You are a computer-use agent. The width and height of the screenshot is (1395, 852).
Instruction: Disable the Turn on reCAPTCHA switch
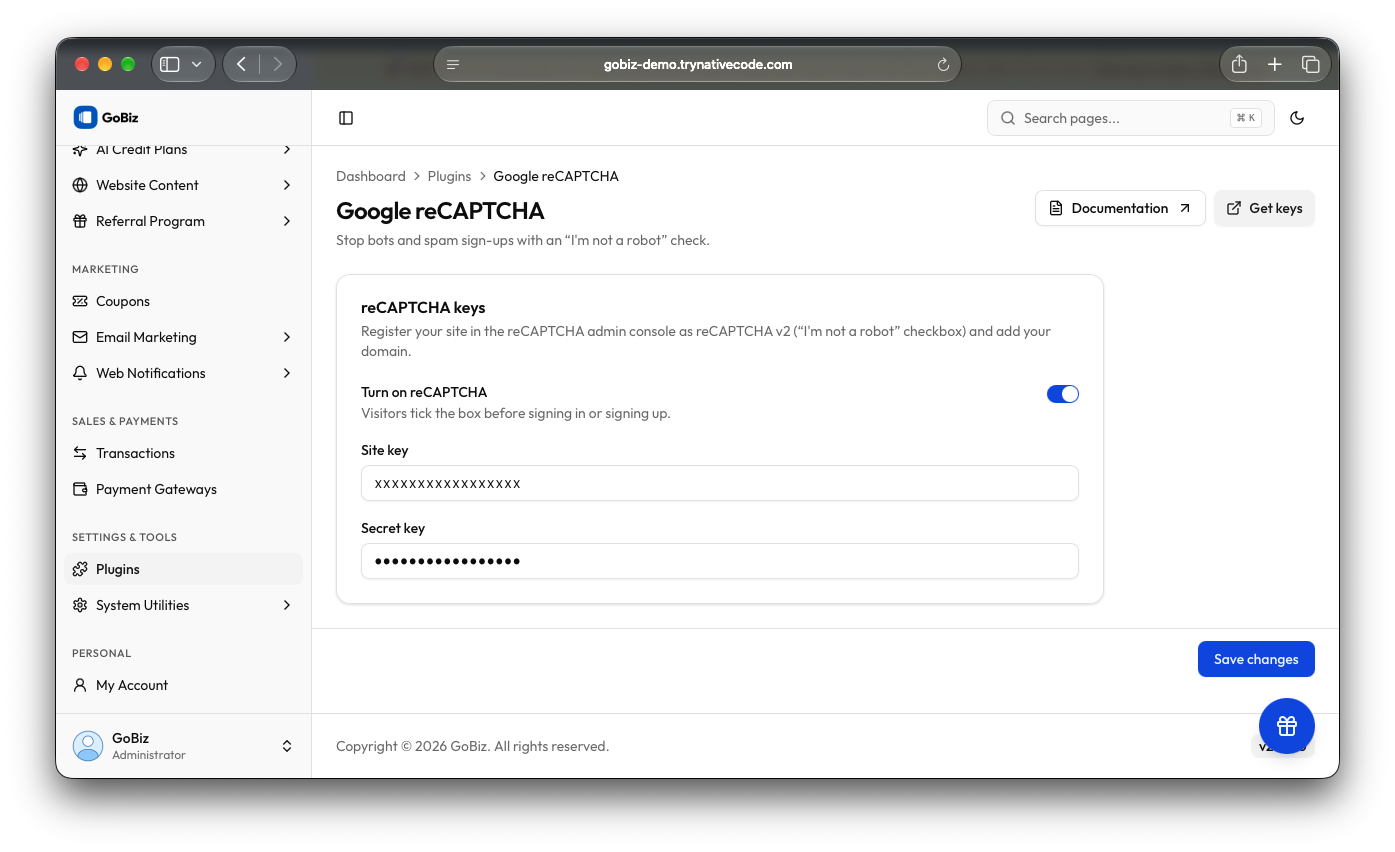click(x=1062, y=394)
